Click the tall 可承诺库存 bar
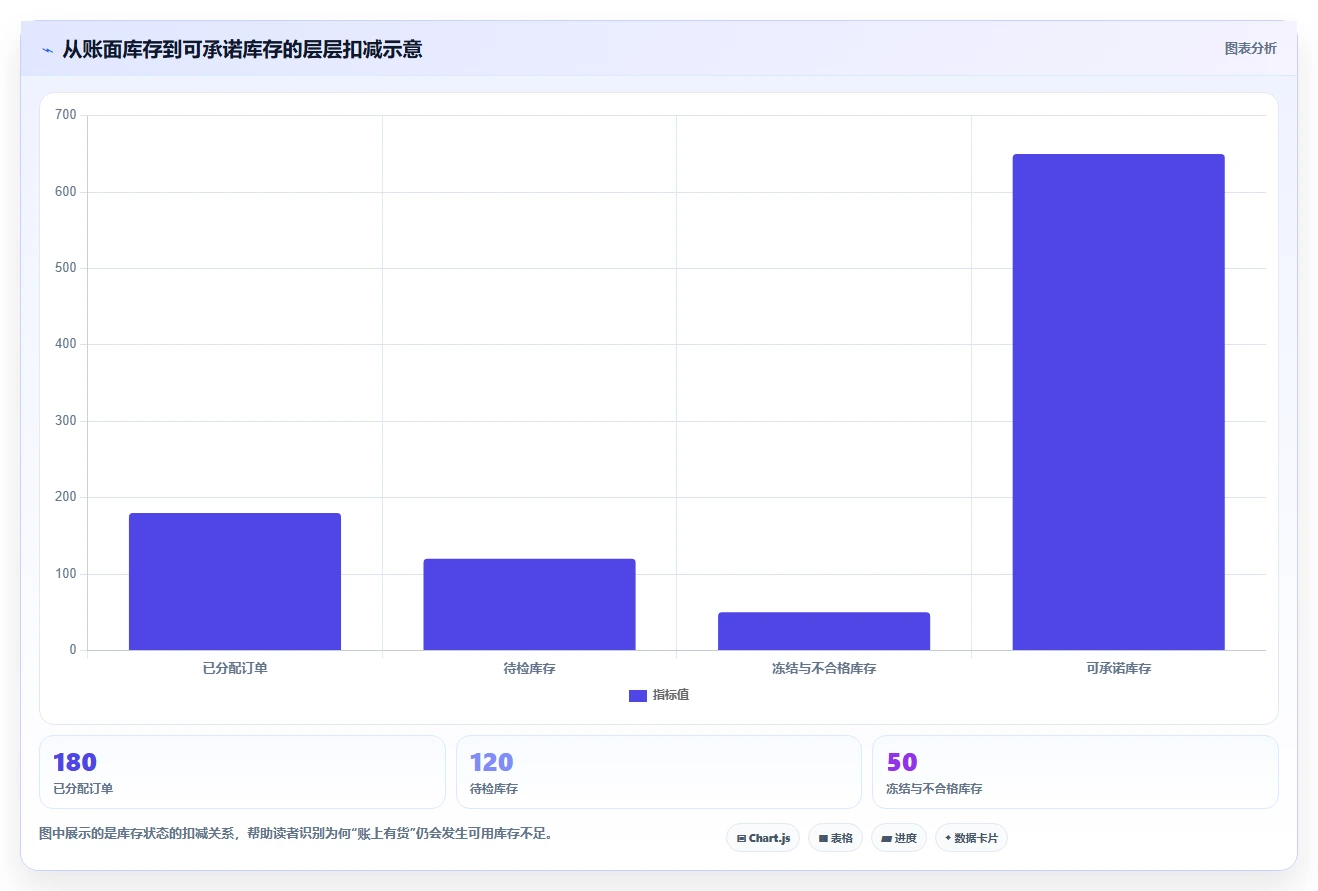Viewport: 1318px width, 891px height. (1118, 402)
